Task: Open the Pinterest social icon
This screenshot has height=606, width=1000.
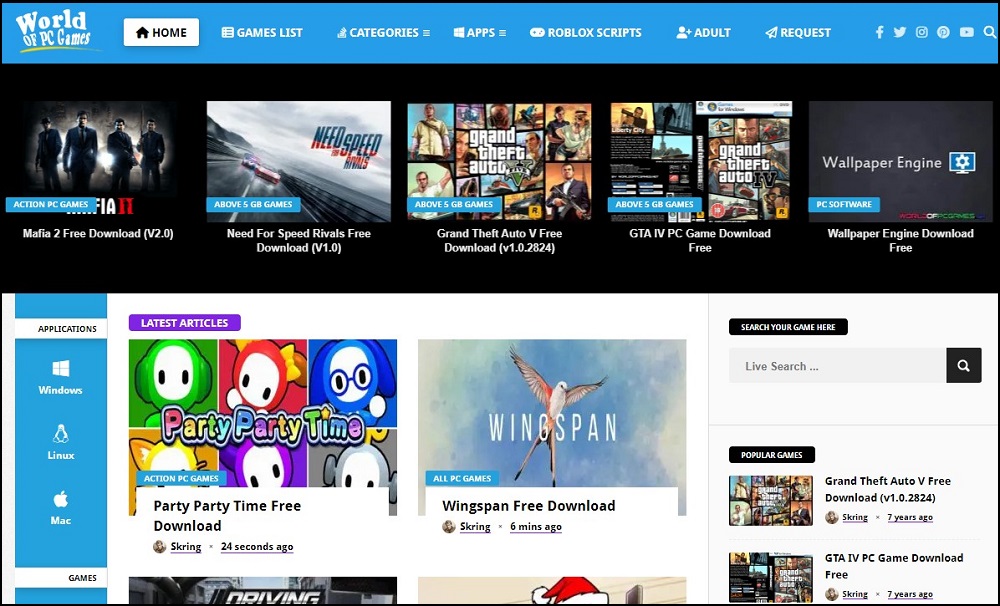Action: pos(943,32)
